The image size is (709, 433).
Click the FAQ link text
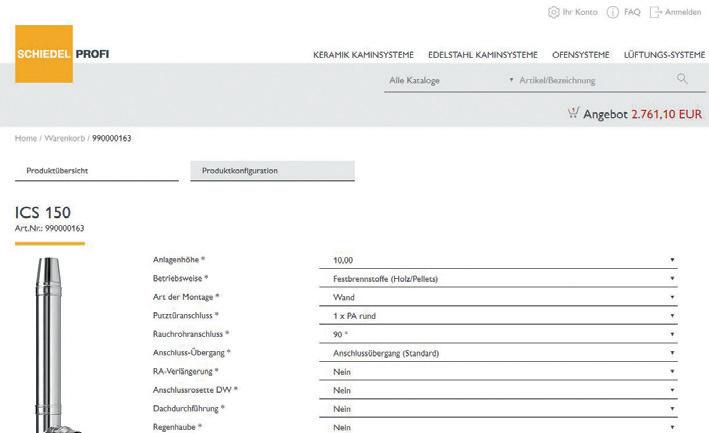point(632,12)
